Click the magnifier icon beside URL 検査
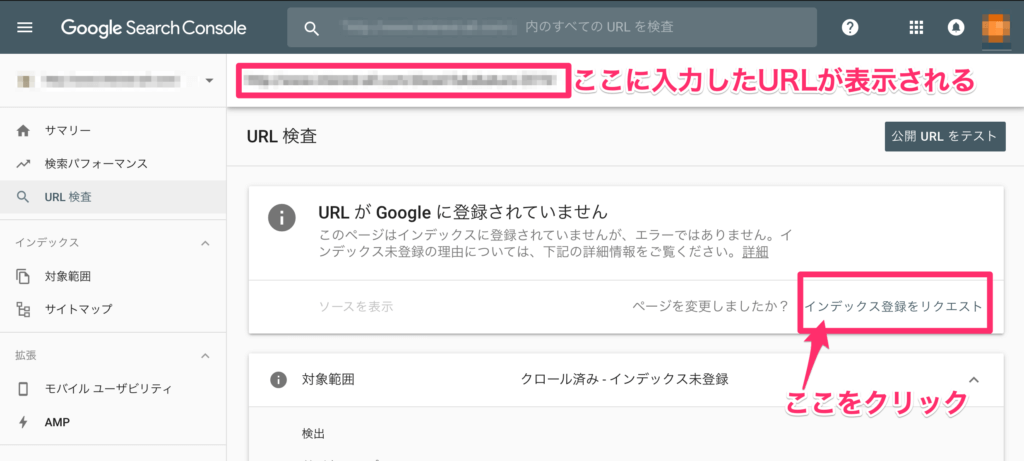 pyautogui.click(x=24, y=197)
